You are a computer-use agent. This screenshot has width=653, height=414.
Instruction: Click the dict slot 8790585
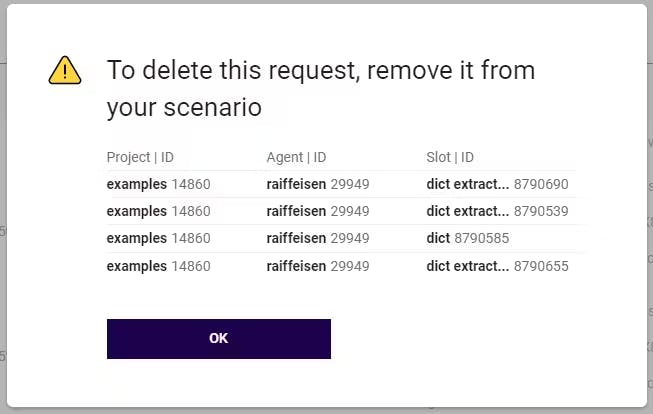click(x=468, y=238)
